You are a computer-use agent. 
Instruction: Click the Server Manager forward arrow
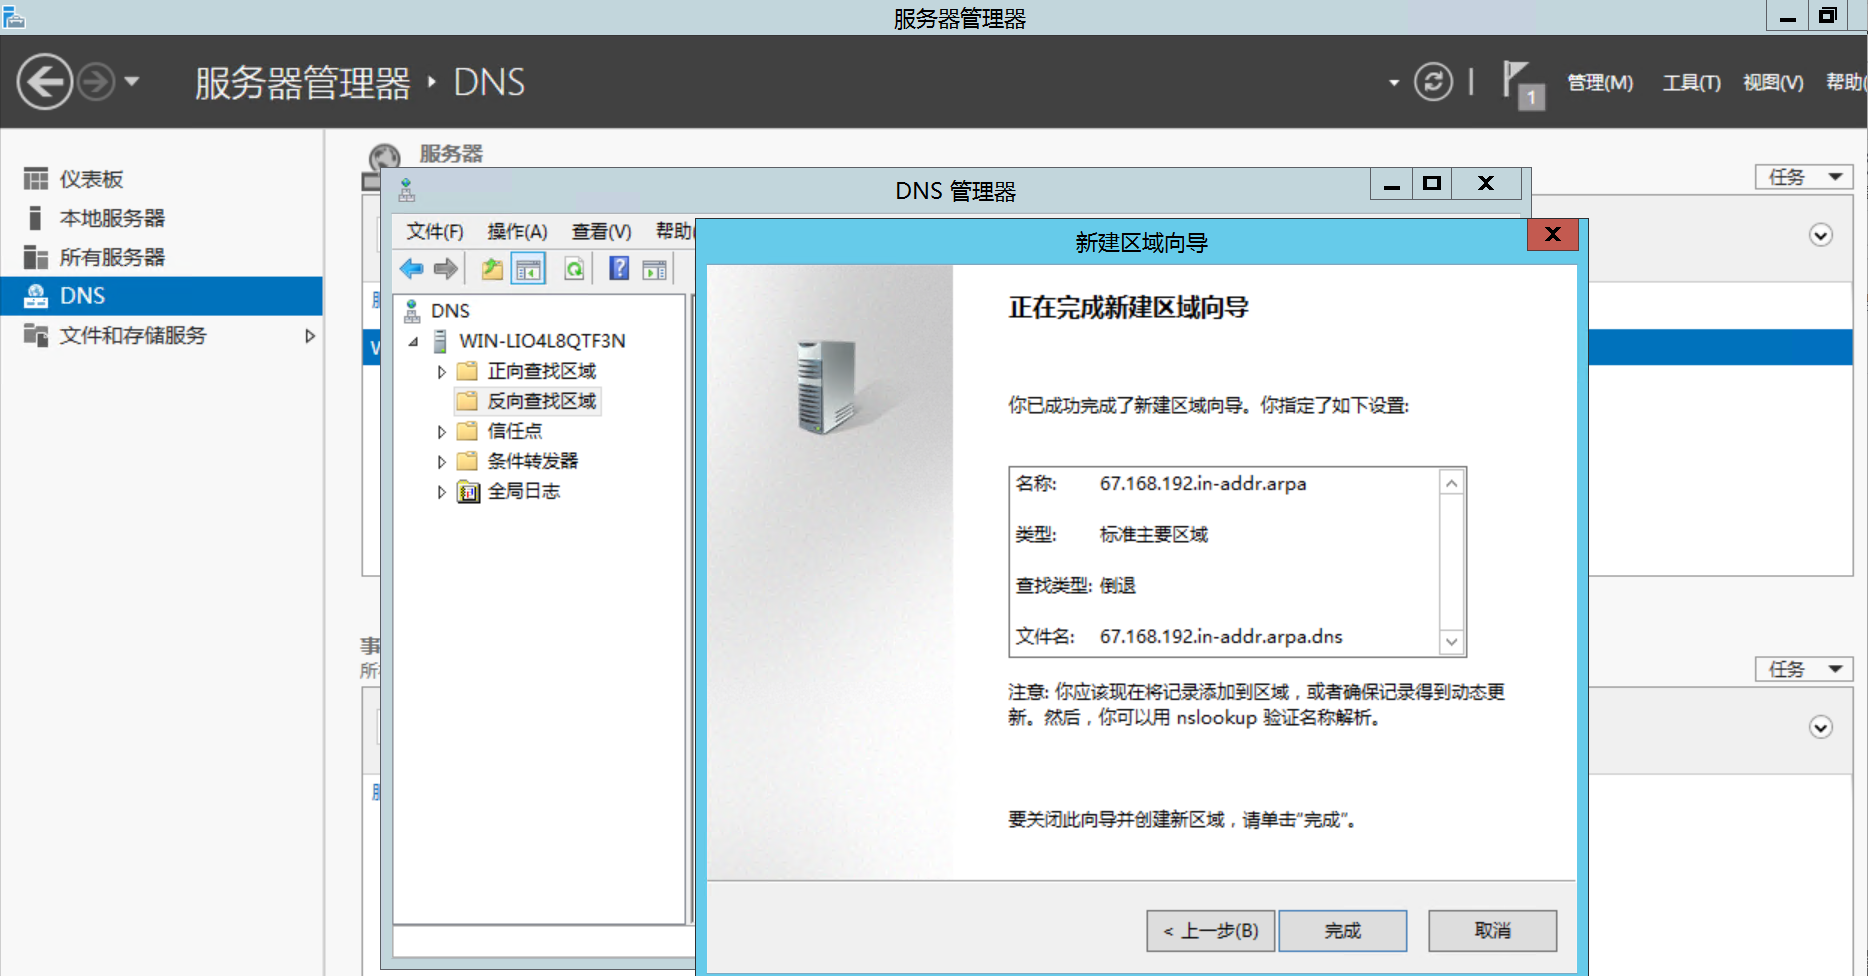[97, 82]
